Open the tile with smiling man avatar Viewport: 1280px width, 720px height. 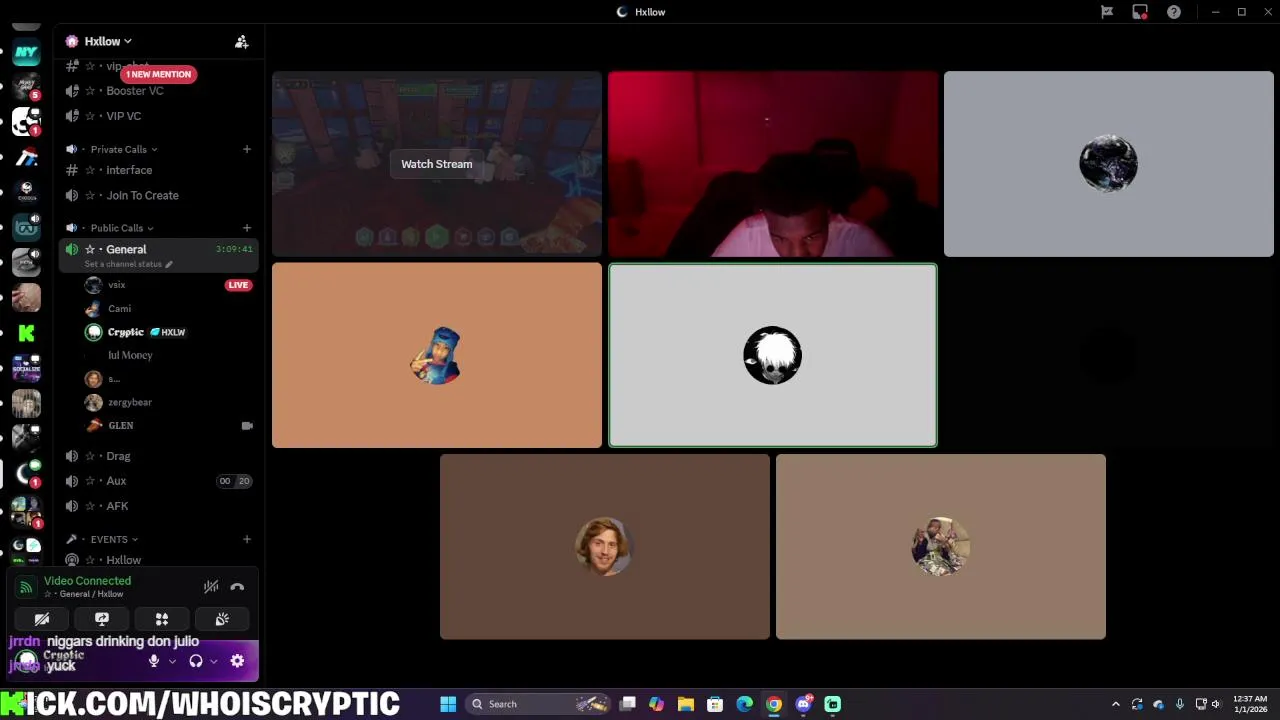[x=605, y=547]
